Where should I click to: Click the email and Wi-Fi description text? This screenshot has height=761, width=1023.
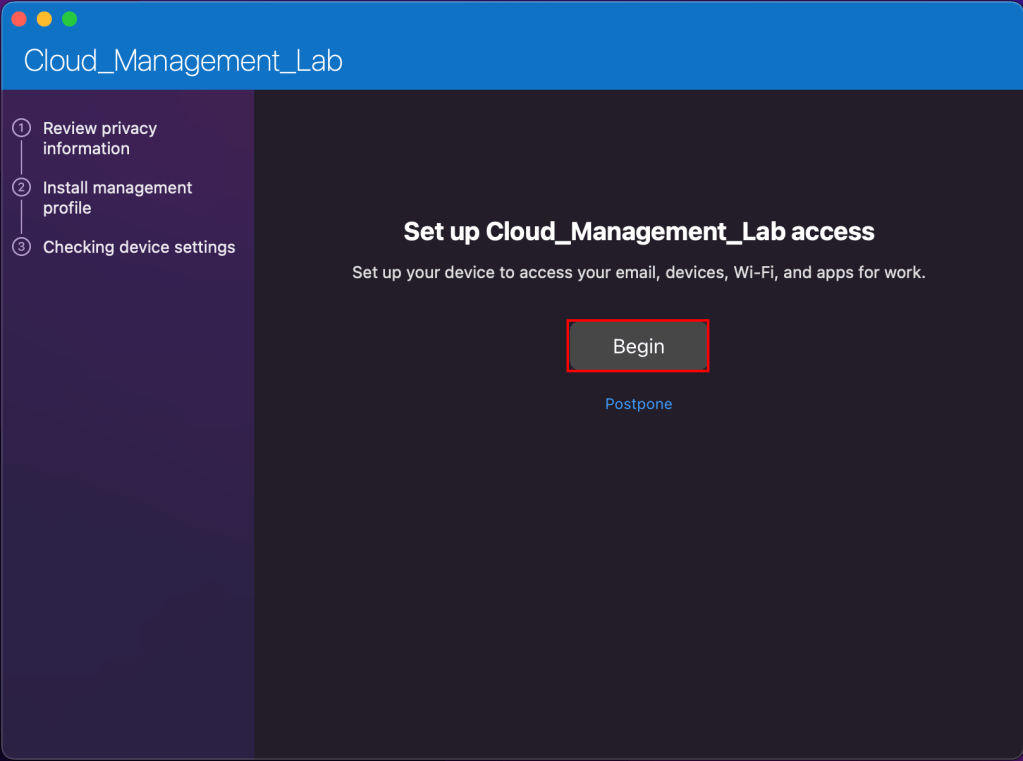pyautogui.click(x=638, y=272)
